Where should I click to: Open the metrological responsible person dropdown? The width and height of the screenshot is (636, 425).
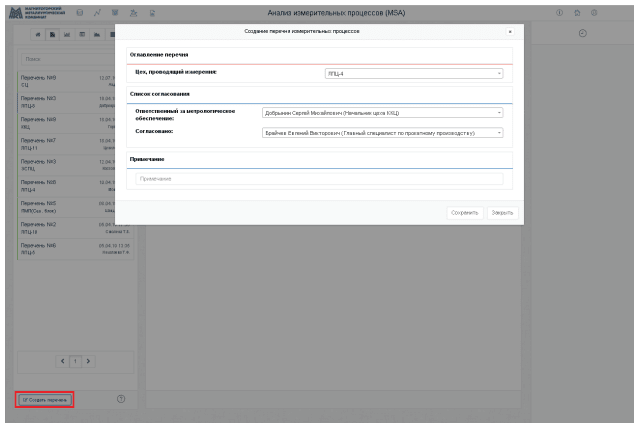[x=381, y=113]
